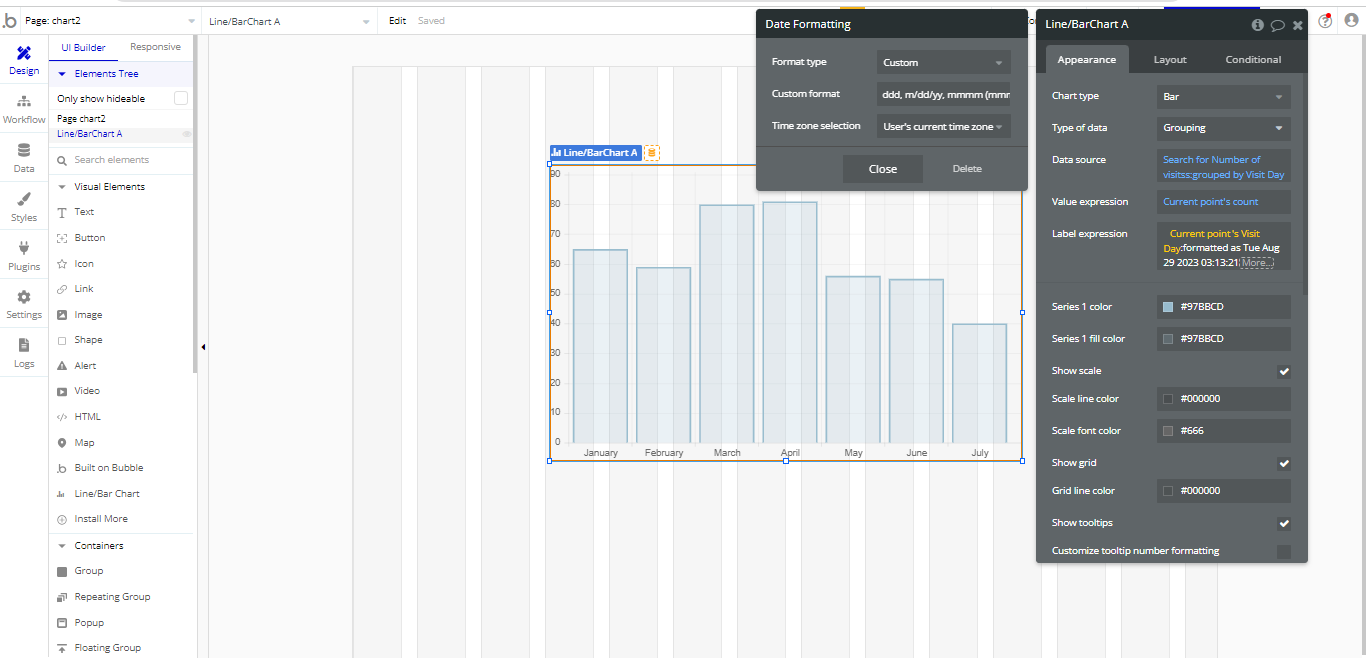Toggle the Show scale checkbox
The image size is (1366, 658).
[x=1284, y=371]
